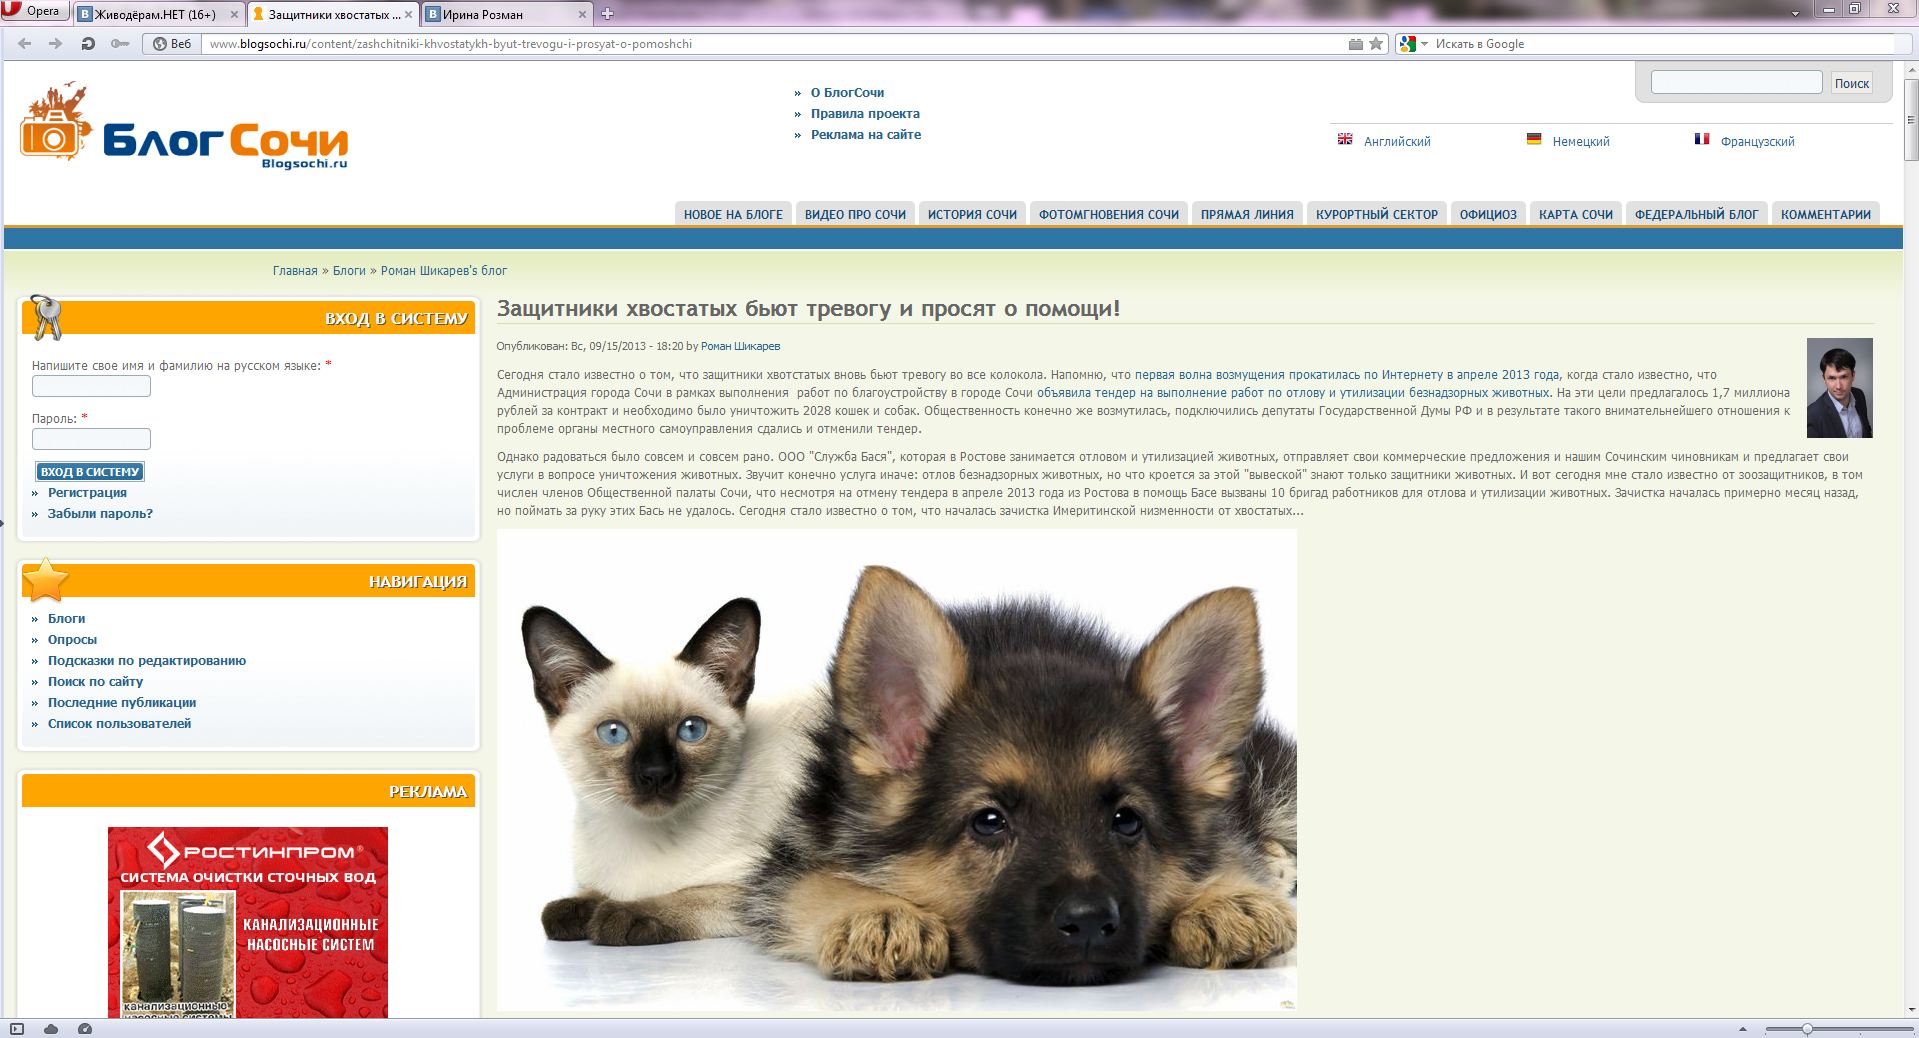Open the Правила проекта link
Screen dimensions: 1919x1038
point(865,113)
